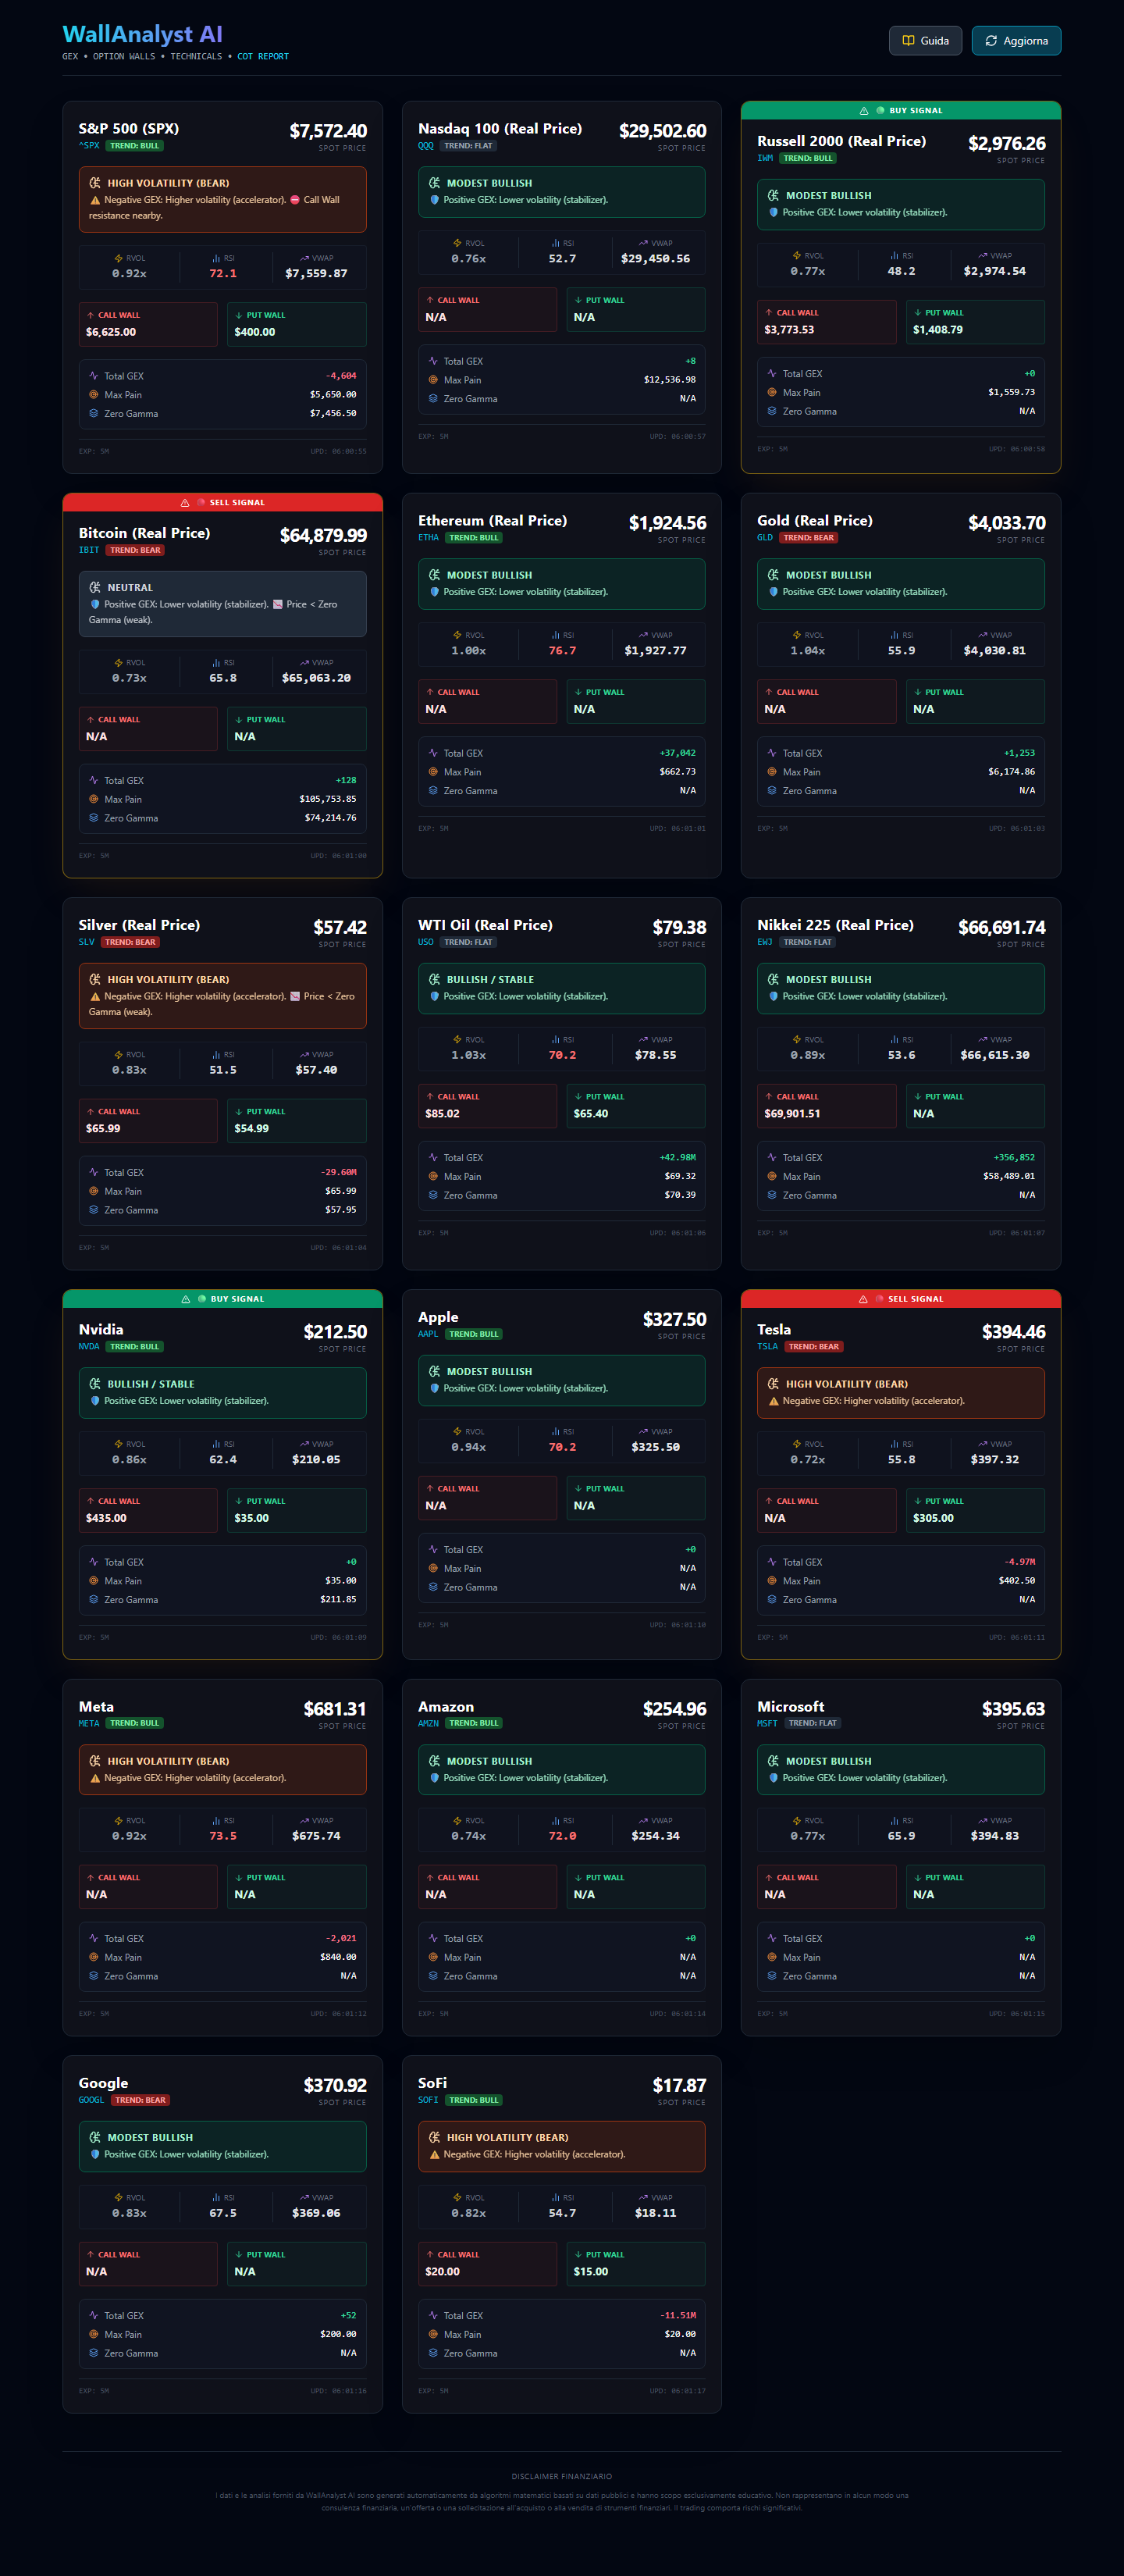Click the warning icon in Silver Negative GEX note
Image resolution: width=1124 pixels, height=2576 pixels.
point(95,996)
